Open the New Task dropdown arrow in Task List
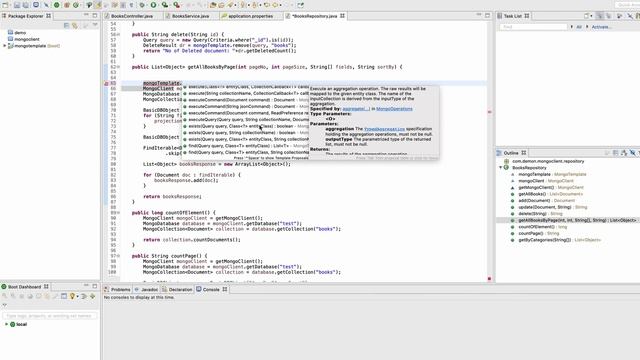The image size is (640, 360). [591, 16]
